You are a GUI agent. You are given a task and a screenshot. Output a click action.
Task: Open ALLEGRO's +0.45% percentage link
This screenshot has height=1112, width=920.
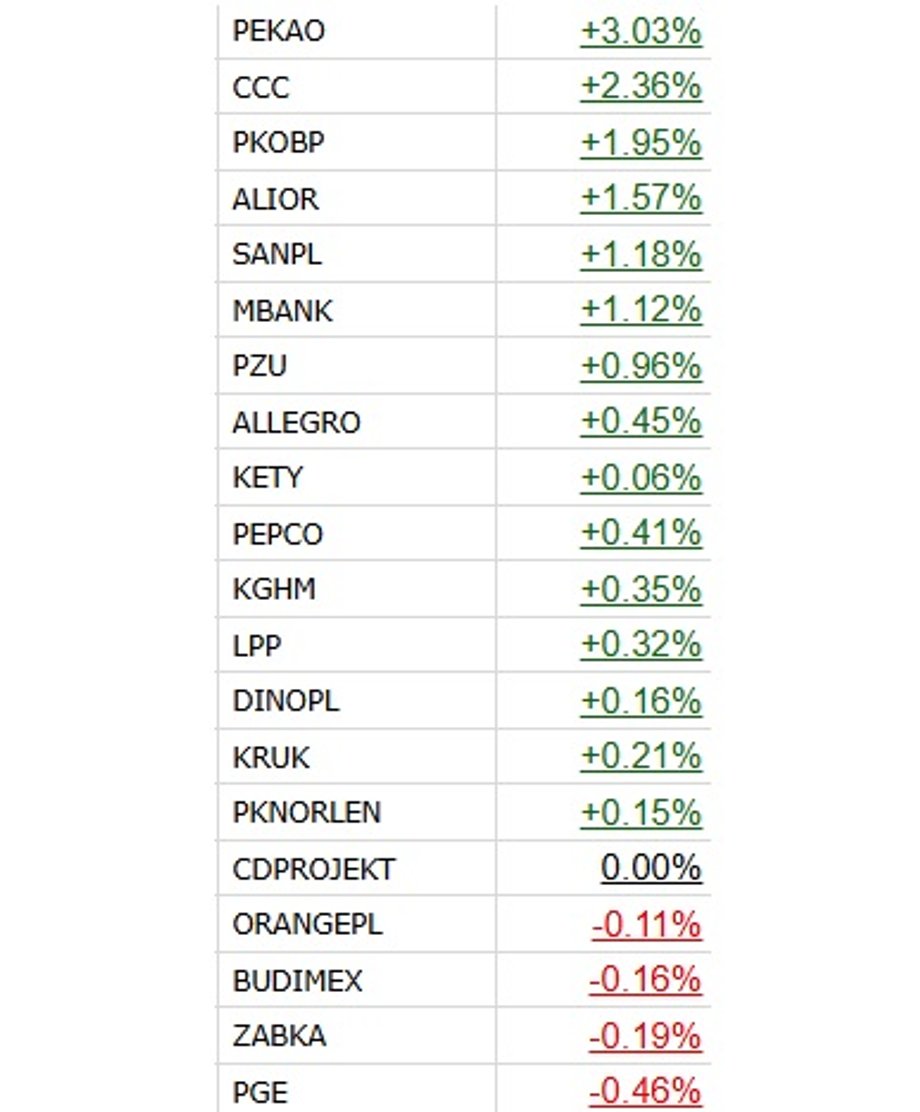click(641, 421)
